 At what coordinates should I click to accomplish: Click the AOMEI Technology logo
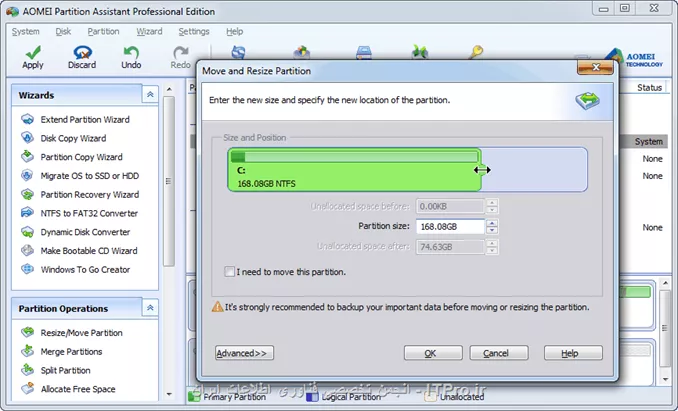[x=634, y=58]
